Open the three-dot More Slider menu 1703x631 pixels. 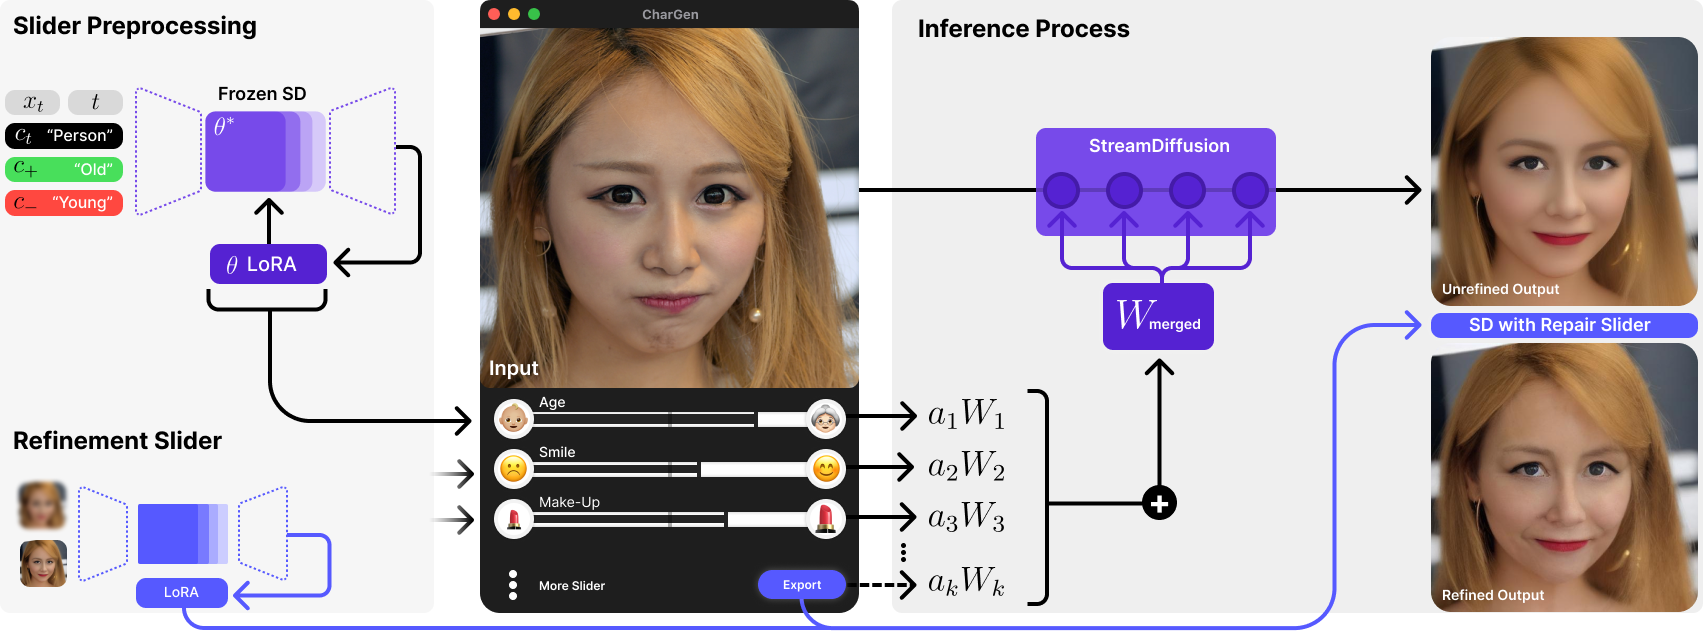pyautogui.click(x=513, y=585)
